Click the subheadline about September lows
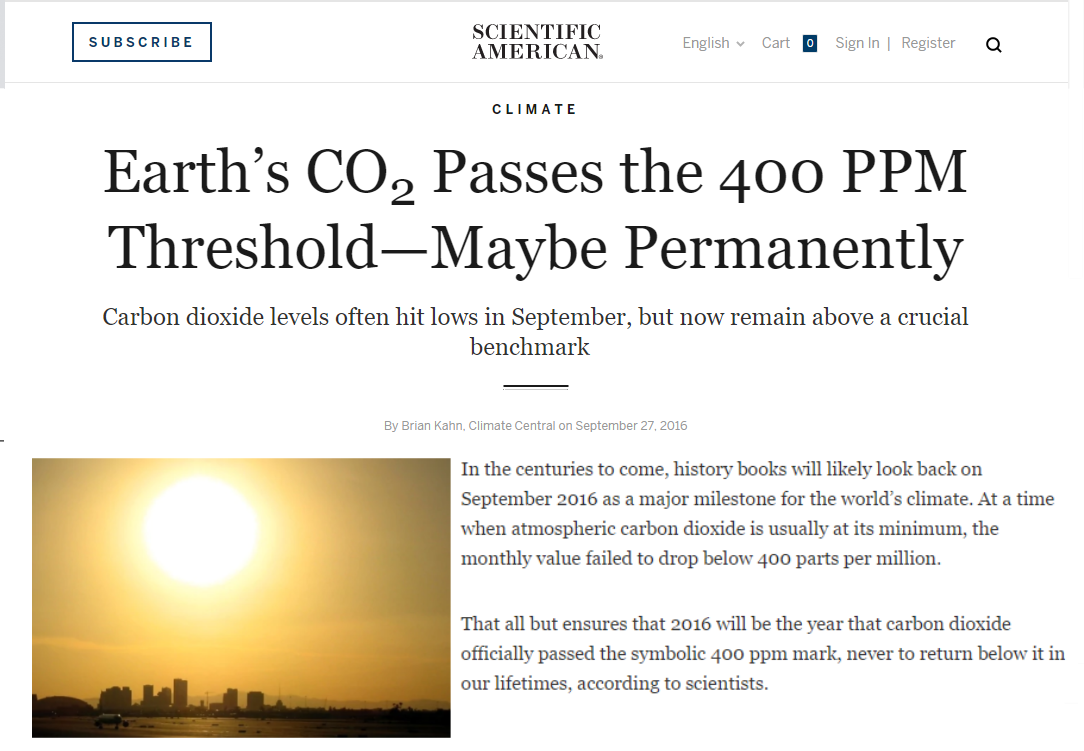The height and width of the screenshot is (751, 1084). pos(535,331)
